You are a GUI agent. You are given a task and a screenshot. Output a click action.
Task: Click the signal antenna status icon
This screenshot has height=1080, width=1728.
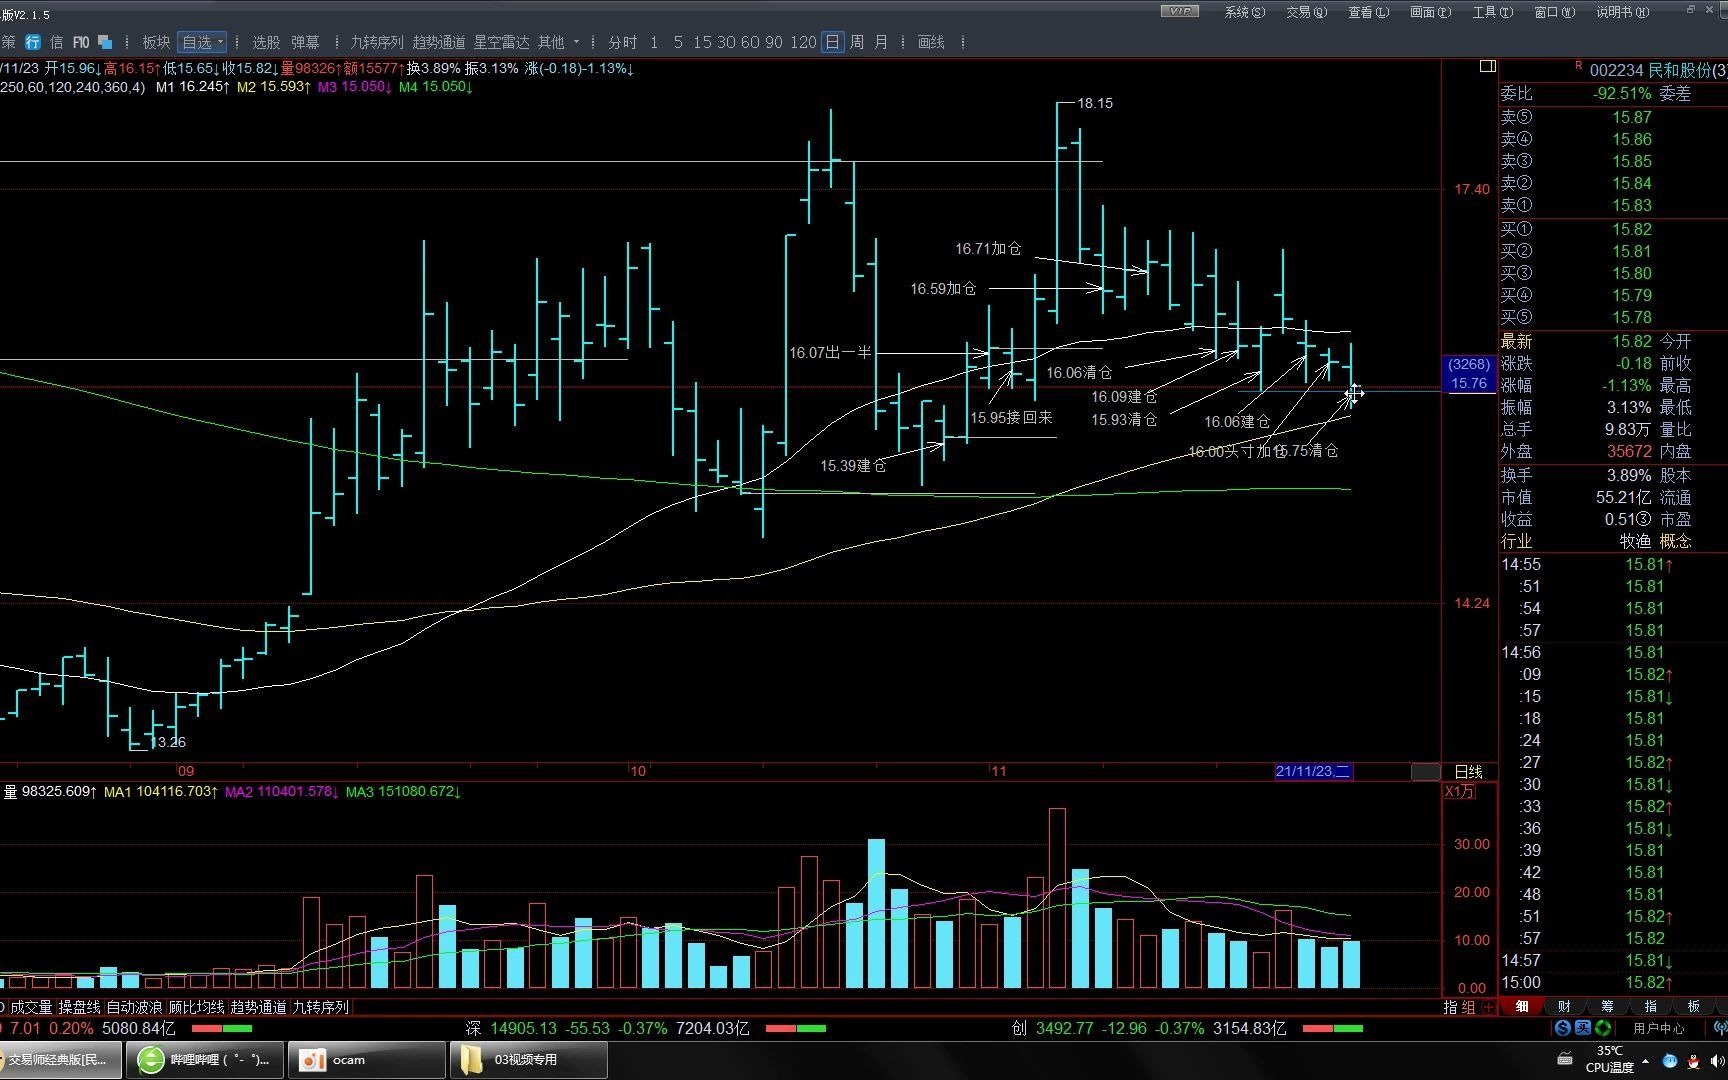tap(1720, 1028)
